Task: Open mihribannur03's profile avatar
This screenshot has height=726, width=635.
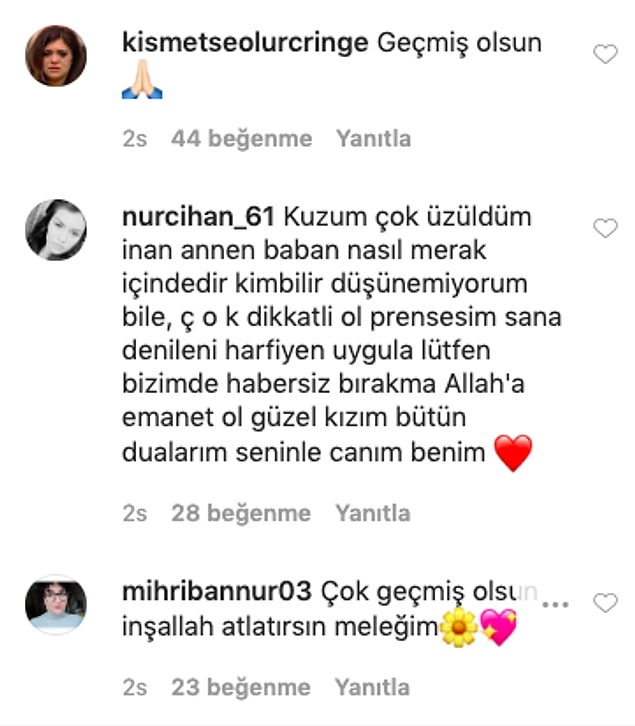Action: [56, 604]
